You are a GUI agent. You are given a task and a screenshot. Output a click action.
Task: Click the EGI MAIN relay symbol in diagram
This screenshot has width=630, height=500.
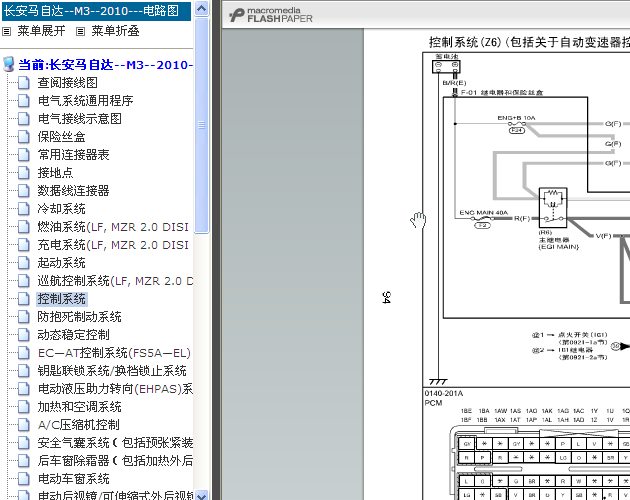click(x=552, y=207)
